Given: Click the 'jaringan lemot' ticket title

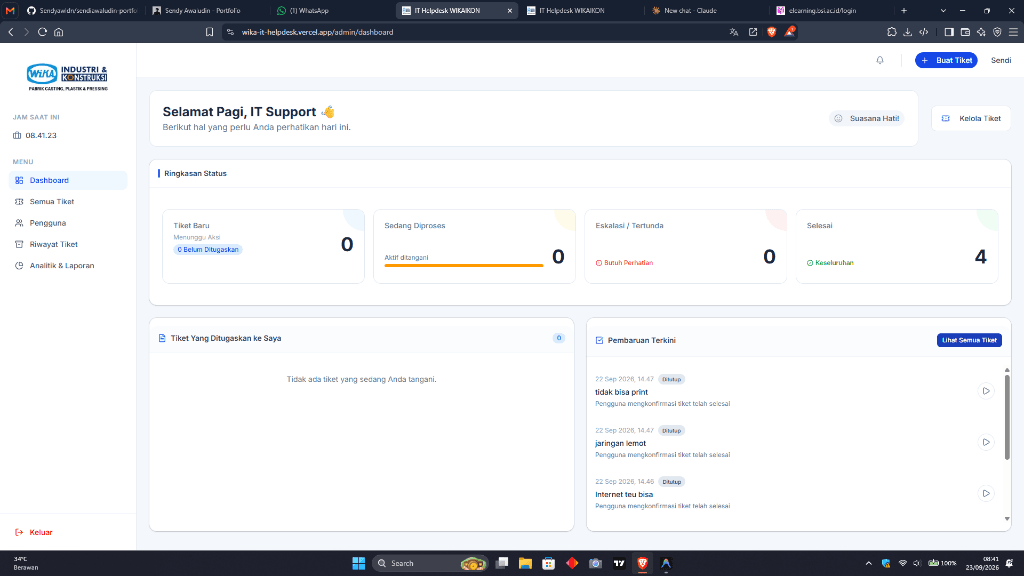Looking at the screenshot, I should coord(620,443).
